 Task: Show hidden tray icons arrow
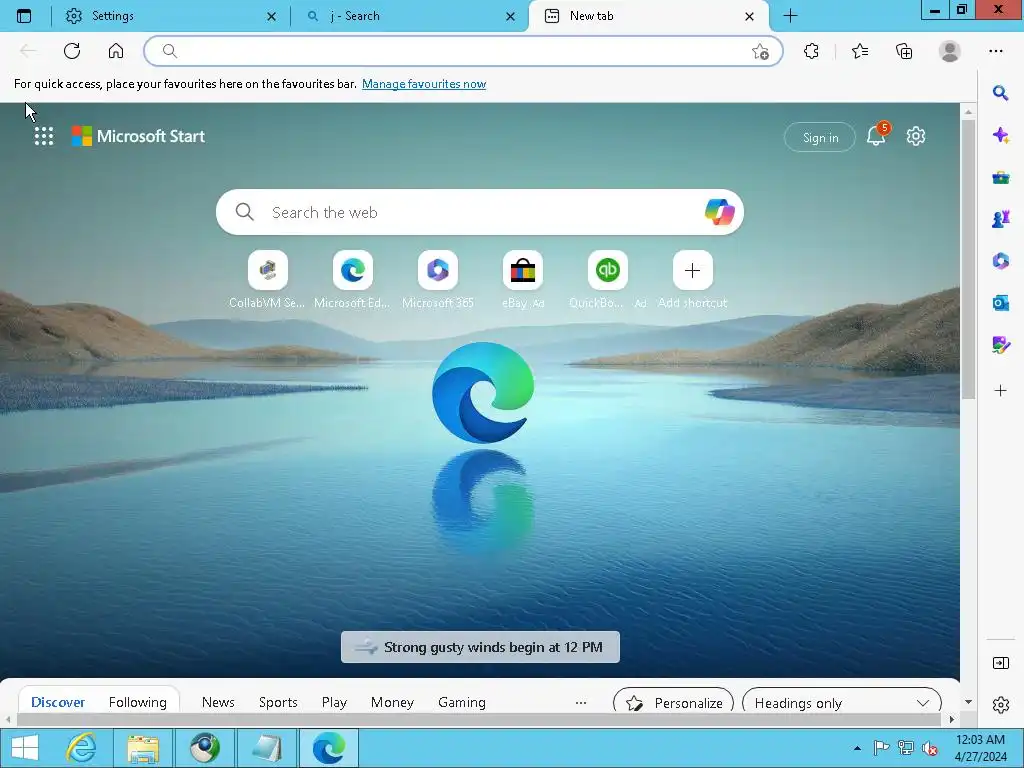pyautogui.click(x=857, y=748)
